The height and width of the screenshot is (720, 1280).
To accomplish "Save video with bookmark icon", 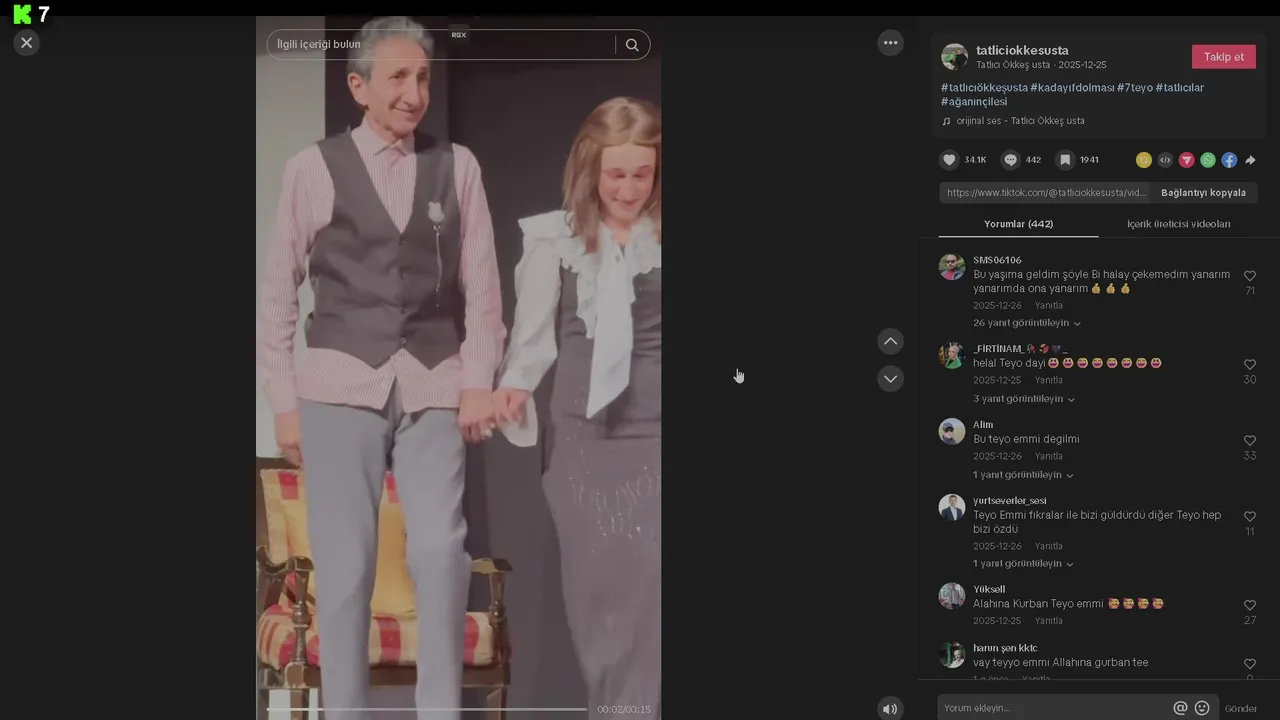I will pyautogui.click(x=1065, y=160).
